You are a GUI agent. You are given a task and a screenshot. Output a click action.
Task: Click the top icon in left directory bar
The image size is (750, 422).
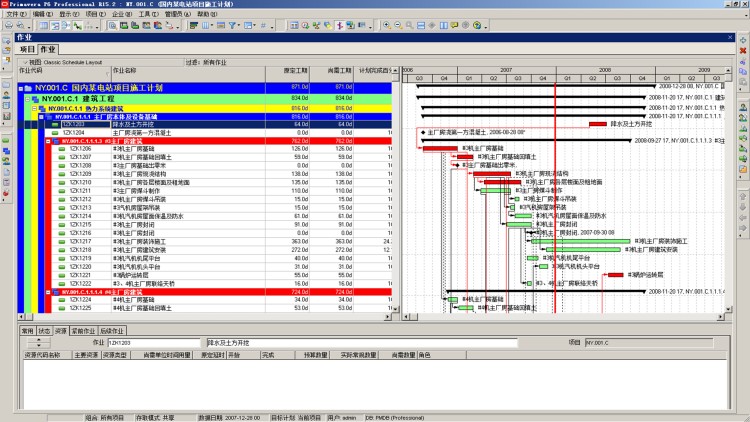coord(6,41)
